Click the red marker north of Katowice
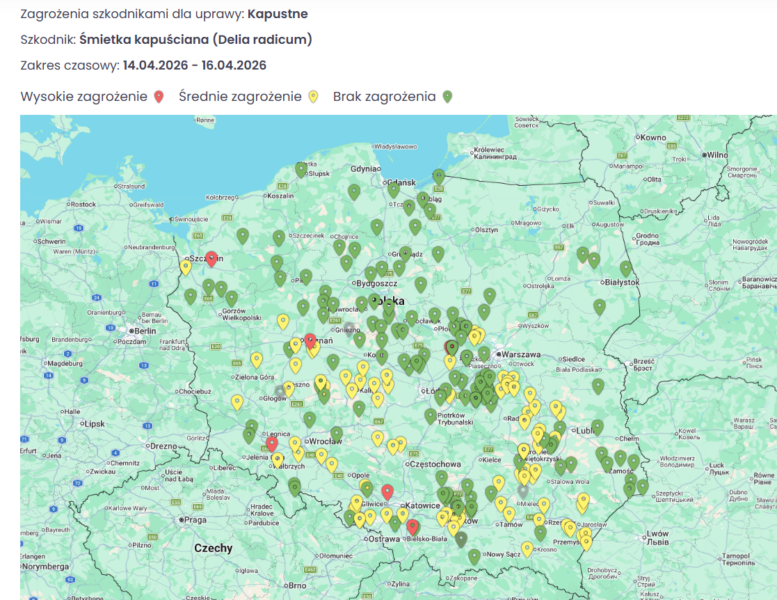Screen dimensions: 777x600 388,492
